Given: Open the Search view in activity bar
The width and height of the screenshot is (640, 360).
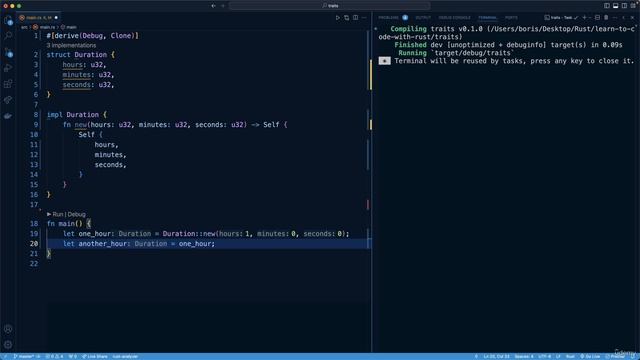Looking at the screenshot, I should point(8,36).
